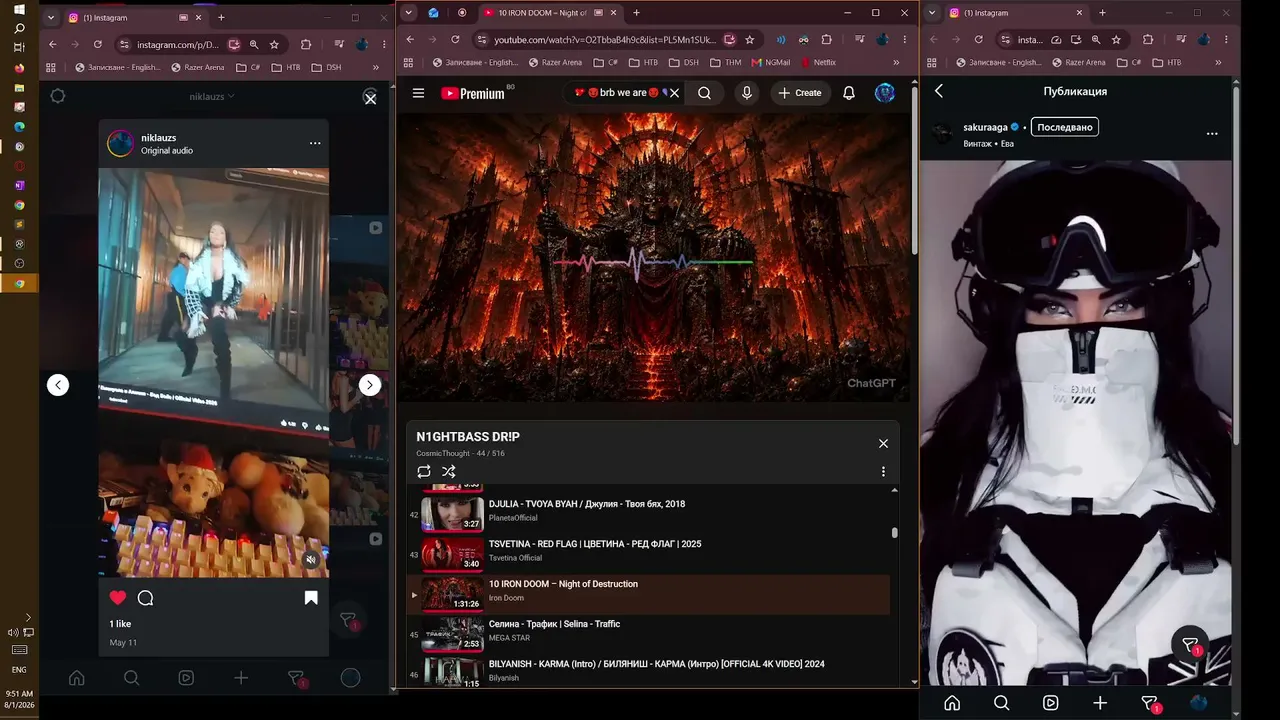Go to YouTube Premium home via logo
The image size is (1280, 720).
pos(473,93)
